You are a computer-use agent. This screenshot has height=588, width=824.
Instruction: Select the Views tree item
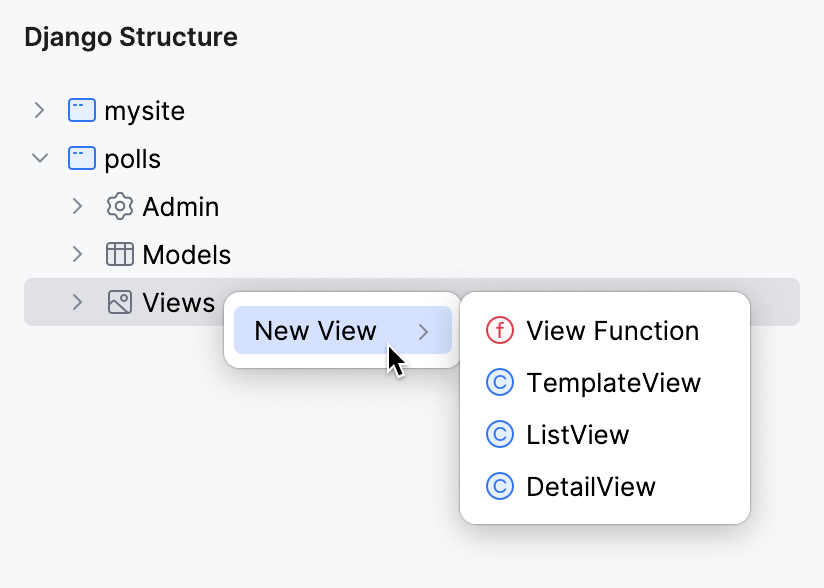[176, 302]
